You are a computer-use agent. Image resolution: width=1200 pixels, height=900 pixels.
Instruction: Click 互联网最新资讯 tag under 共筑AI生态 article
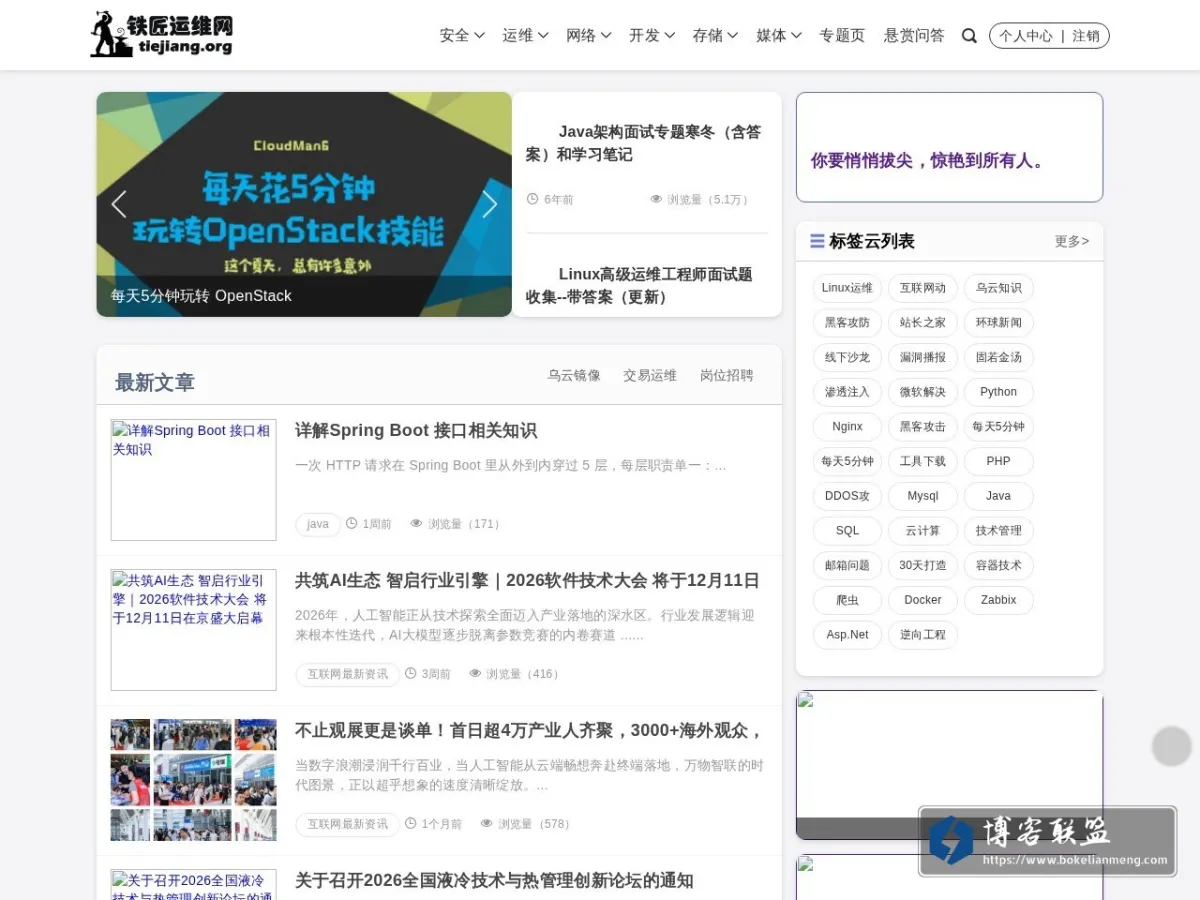[347, 674]
